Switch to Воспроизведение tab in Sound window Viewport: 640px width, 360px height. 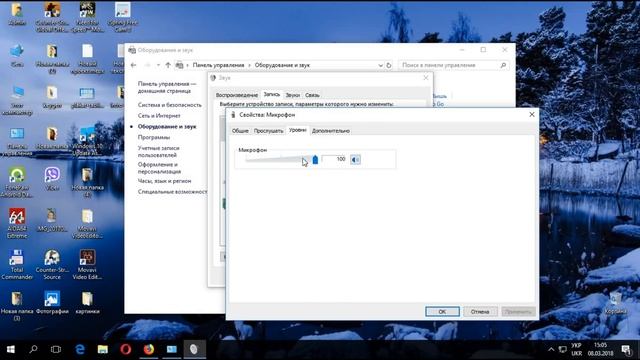coord(237,95)
